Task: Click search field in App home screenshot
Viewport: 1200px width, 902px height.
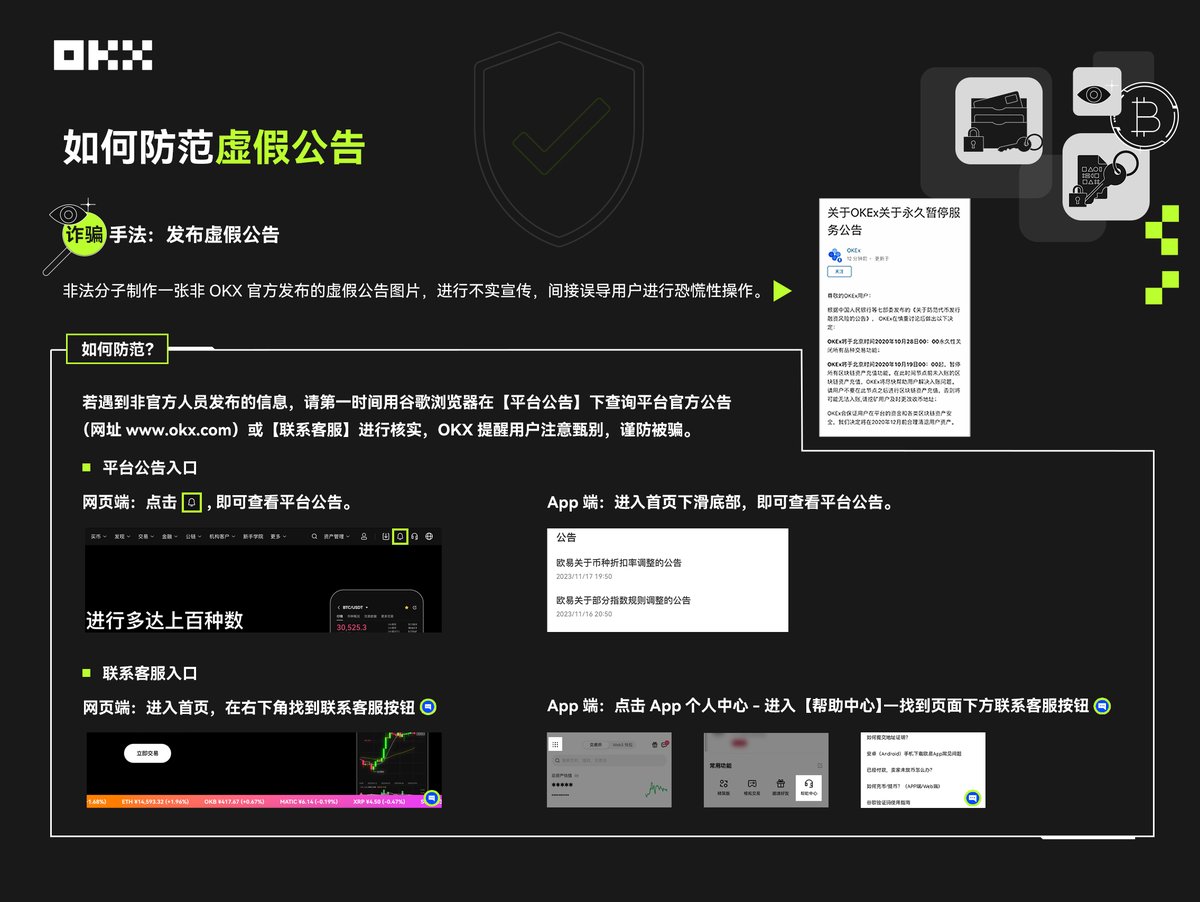Action: (x=607, y=760)
